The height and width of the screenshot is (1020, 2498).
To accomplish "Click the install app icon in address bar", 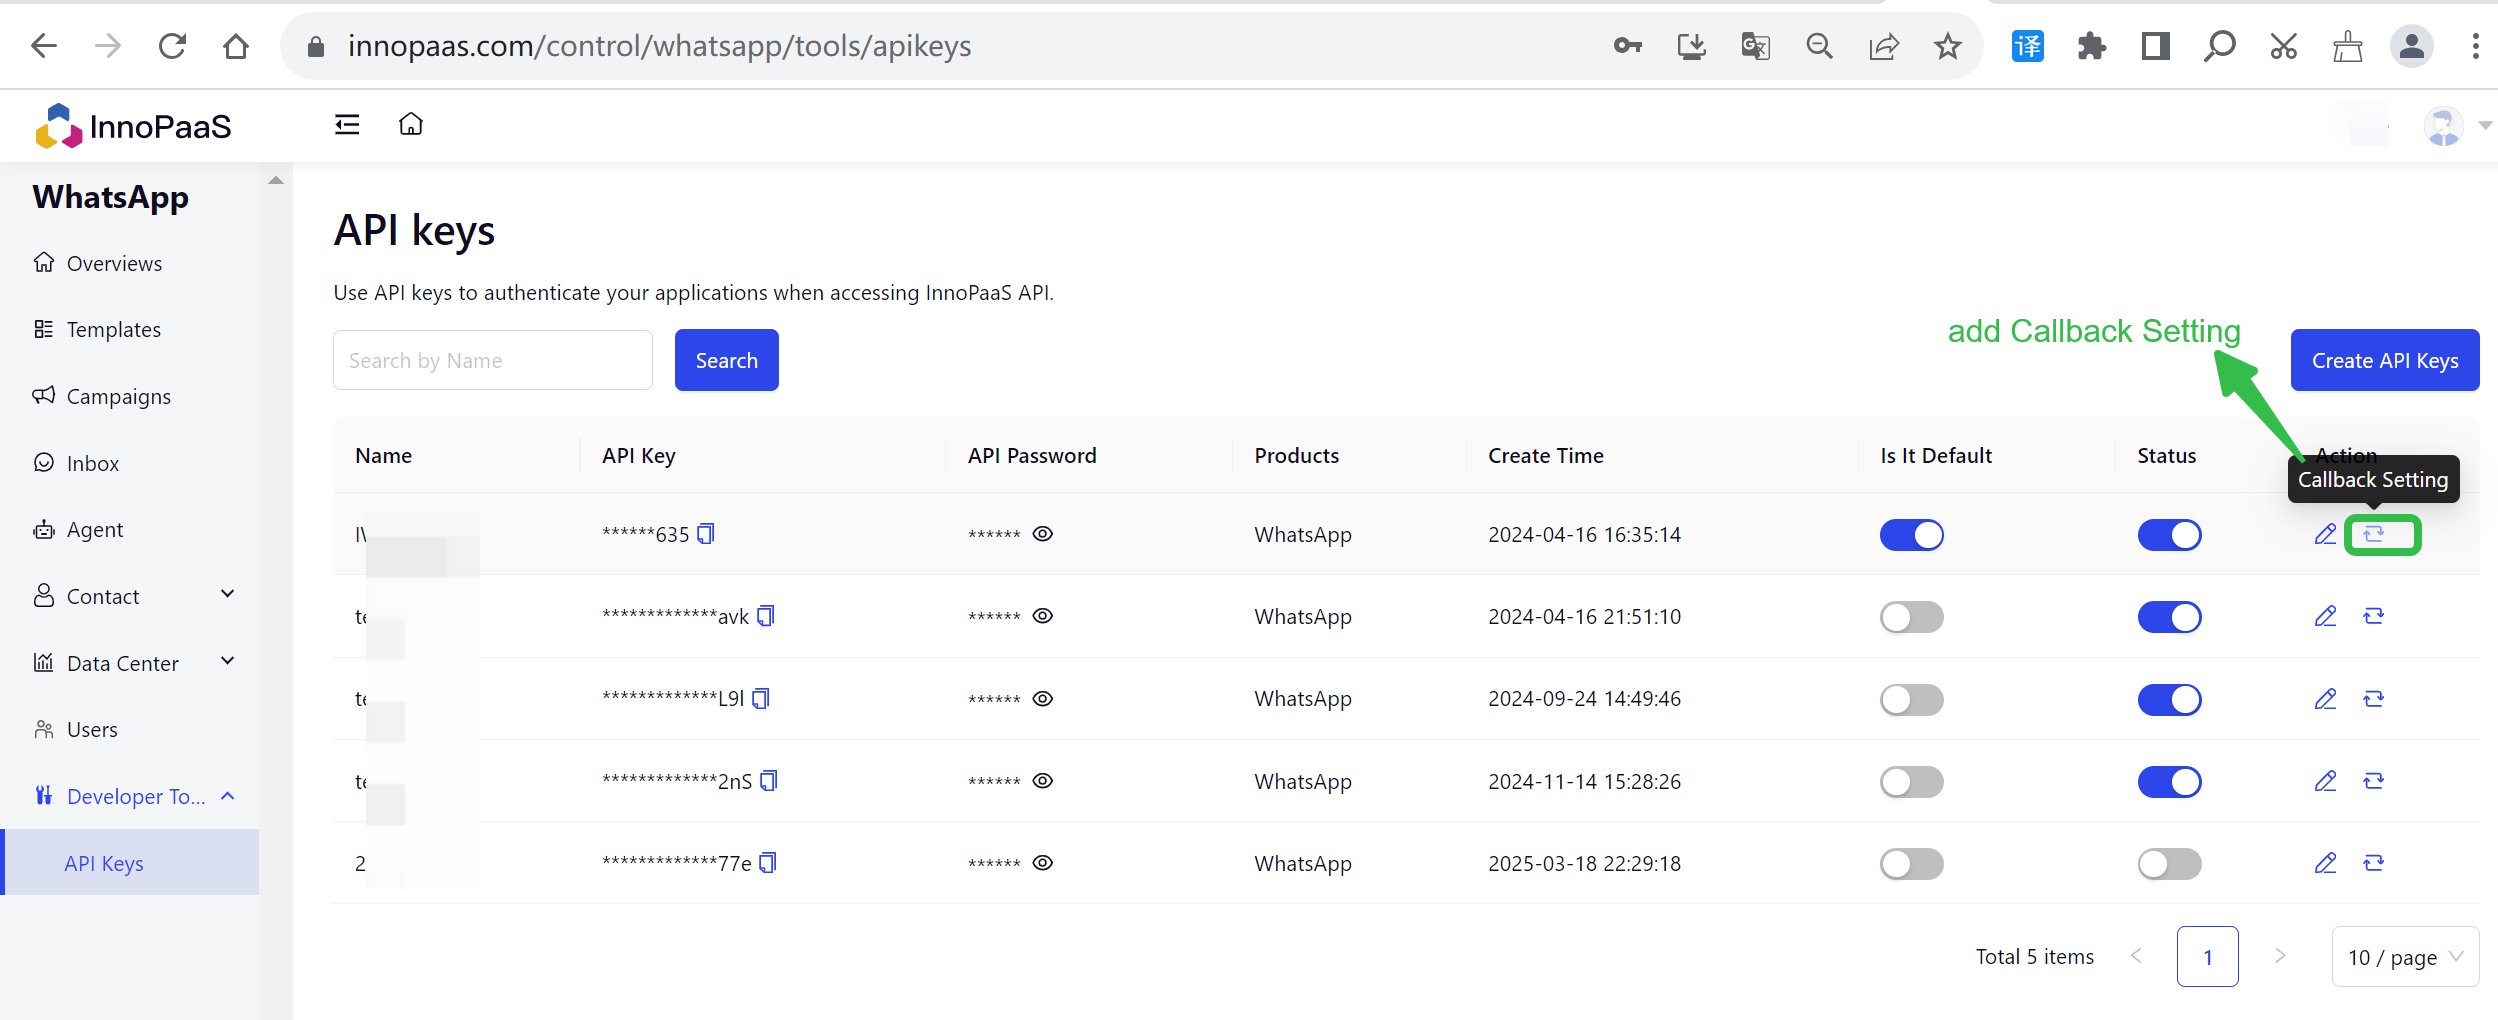I will [x=1692, y=46].
